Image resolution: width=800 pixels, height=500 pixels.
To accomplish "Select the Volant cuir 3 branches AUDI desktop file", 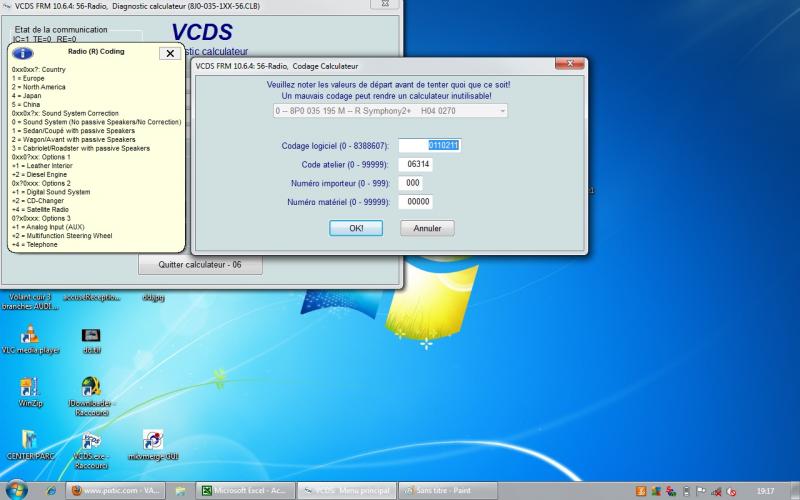I will (x=30, y=302).
